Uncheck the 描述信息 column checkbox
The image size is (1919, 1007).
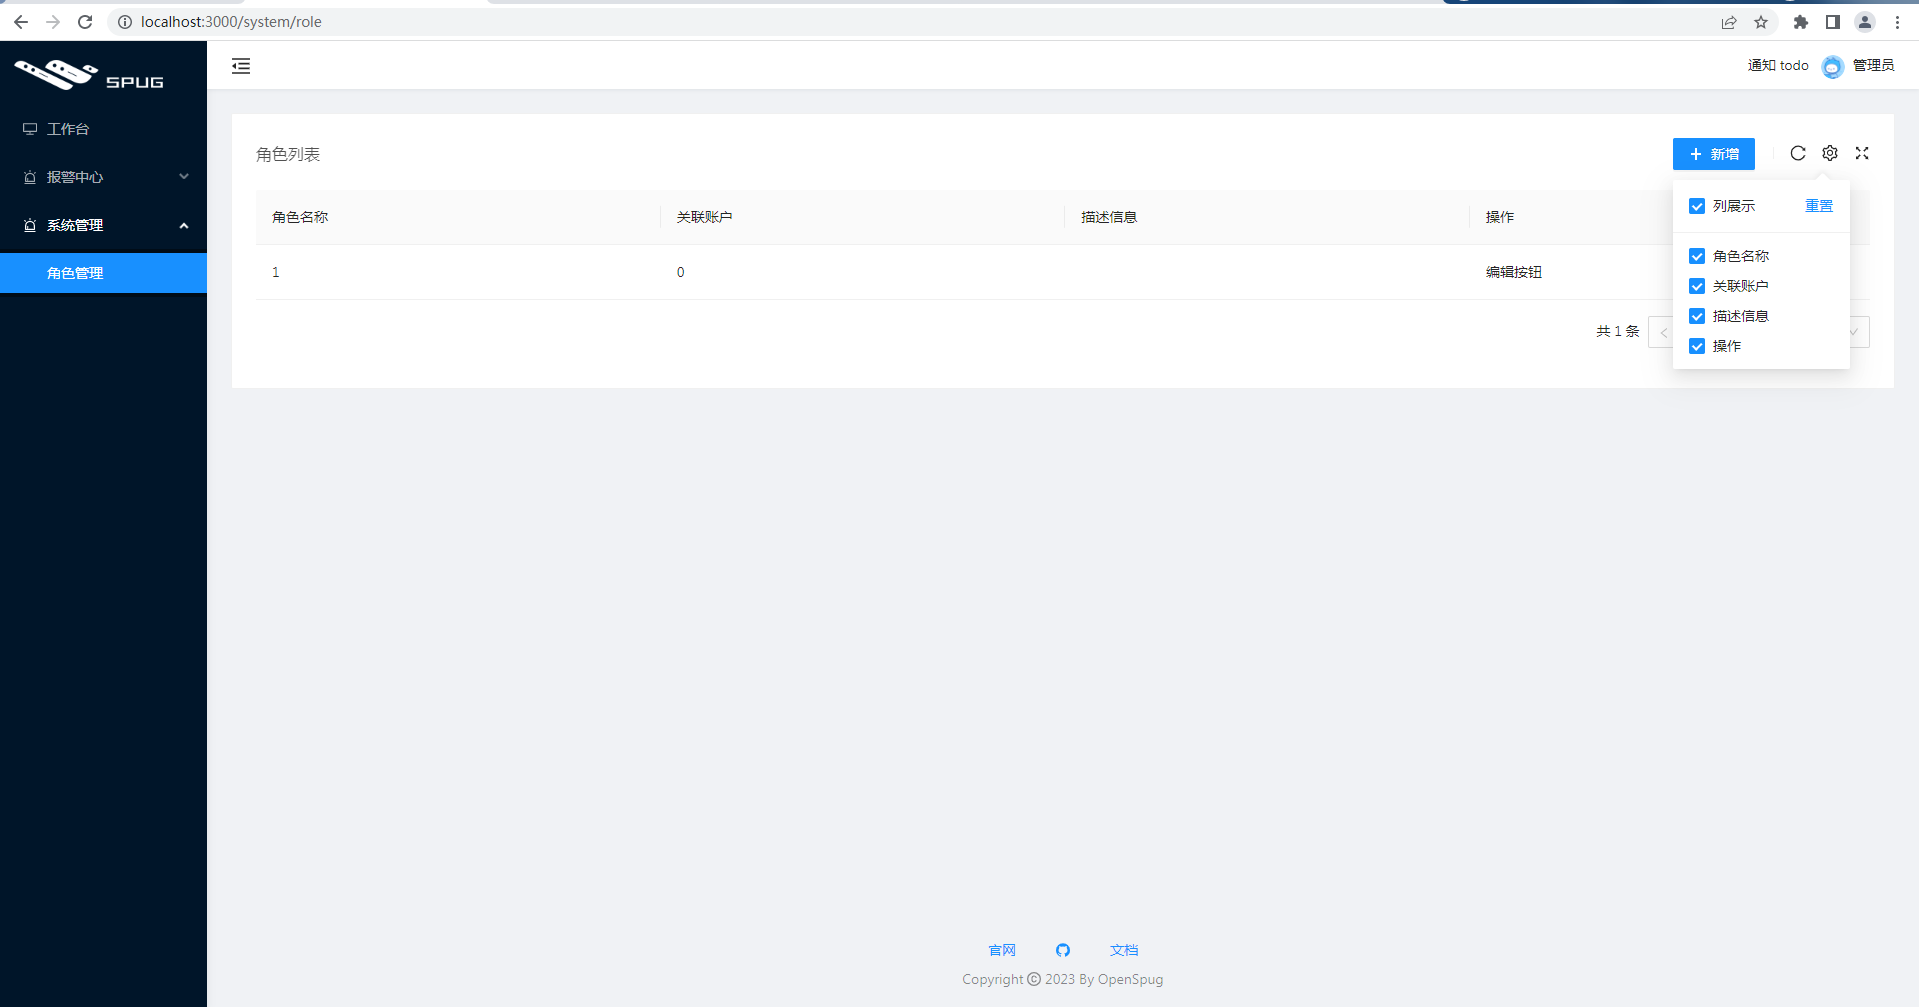tap(1697, 316)
